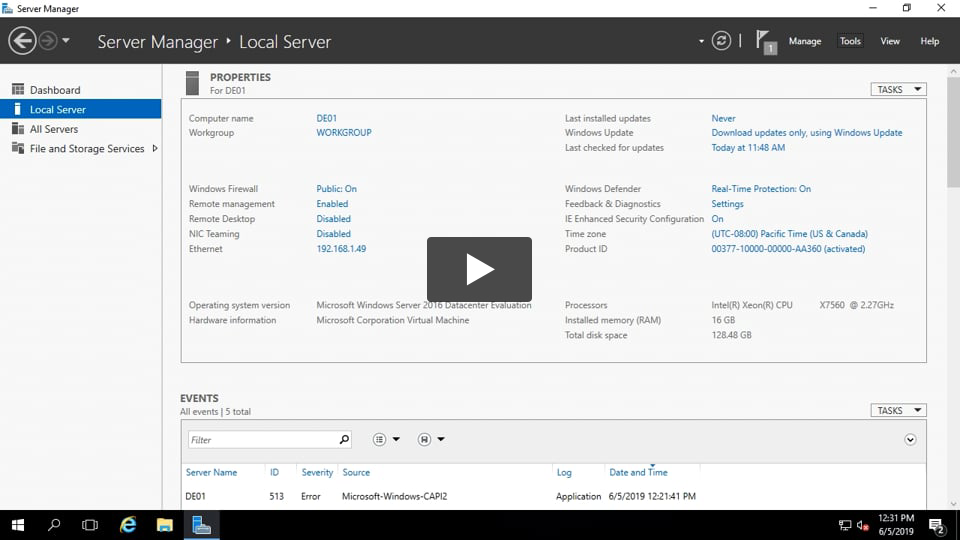Open Internet Explorer from taskbar
This screenshot has height=540, width=960.
pyautogui.click(x=128, y=525)
